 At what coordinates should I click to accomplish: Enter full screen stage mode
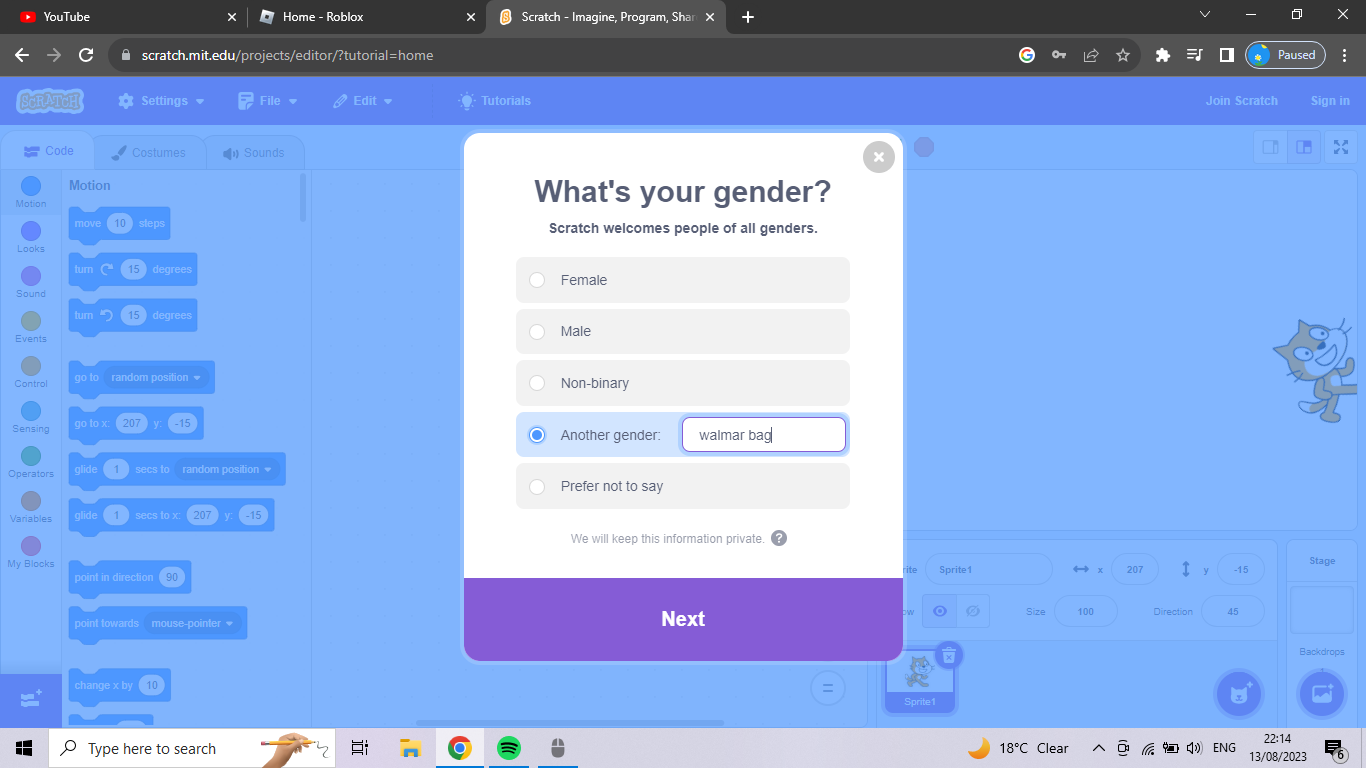(1341, 147)
